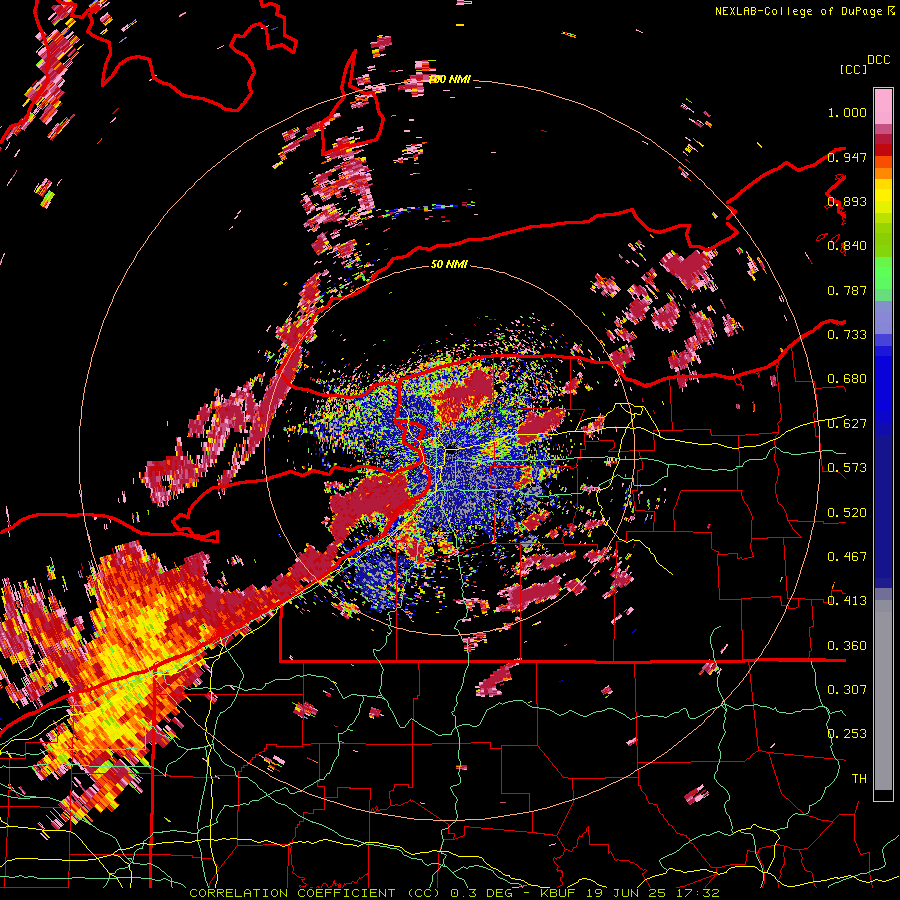Click the 0.893 scale value
Viewport: 900px width, 900px height.
click(847, 201)
